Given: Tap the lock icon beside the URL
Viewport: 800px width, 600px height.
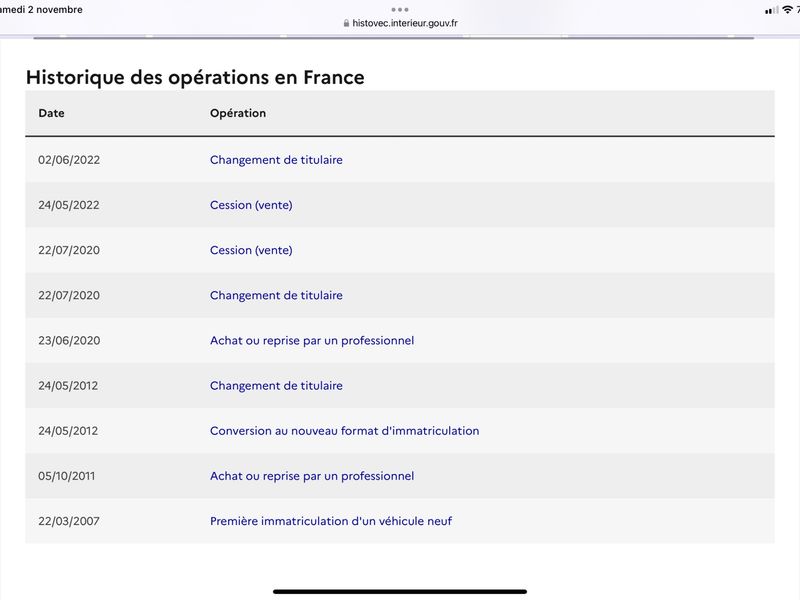Looking at the screenshot, I should 346,23.
